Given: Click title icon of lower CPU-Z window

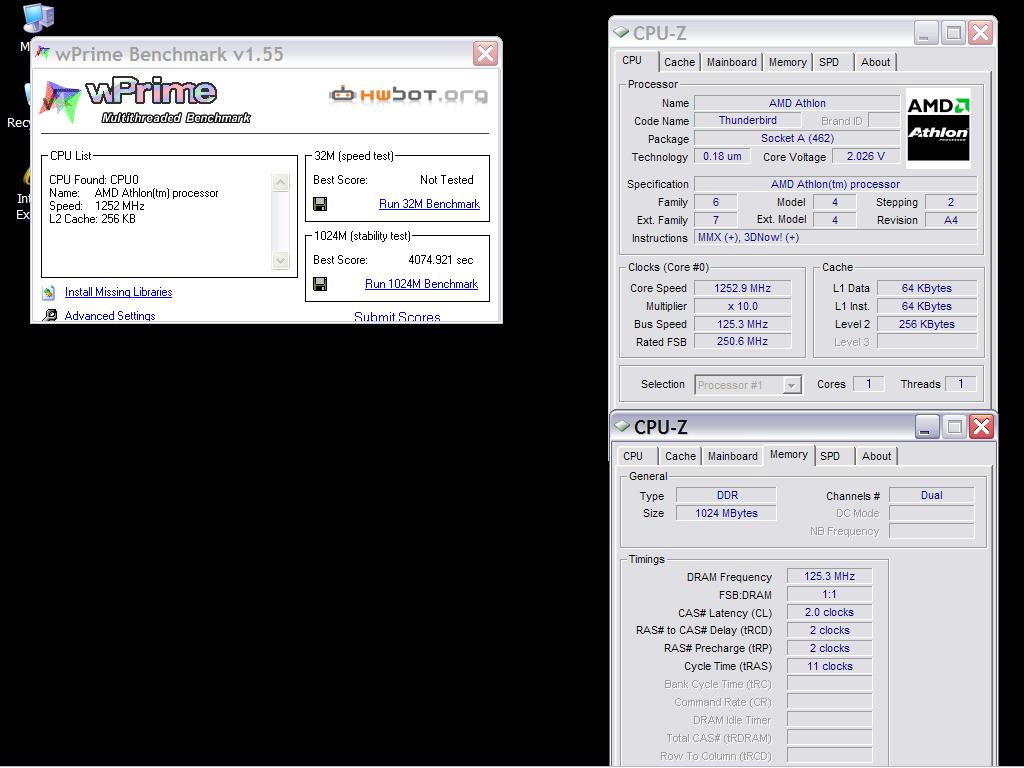Looking at the screenshot, I should 622,426.
